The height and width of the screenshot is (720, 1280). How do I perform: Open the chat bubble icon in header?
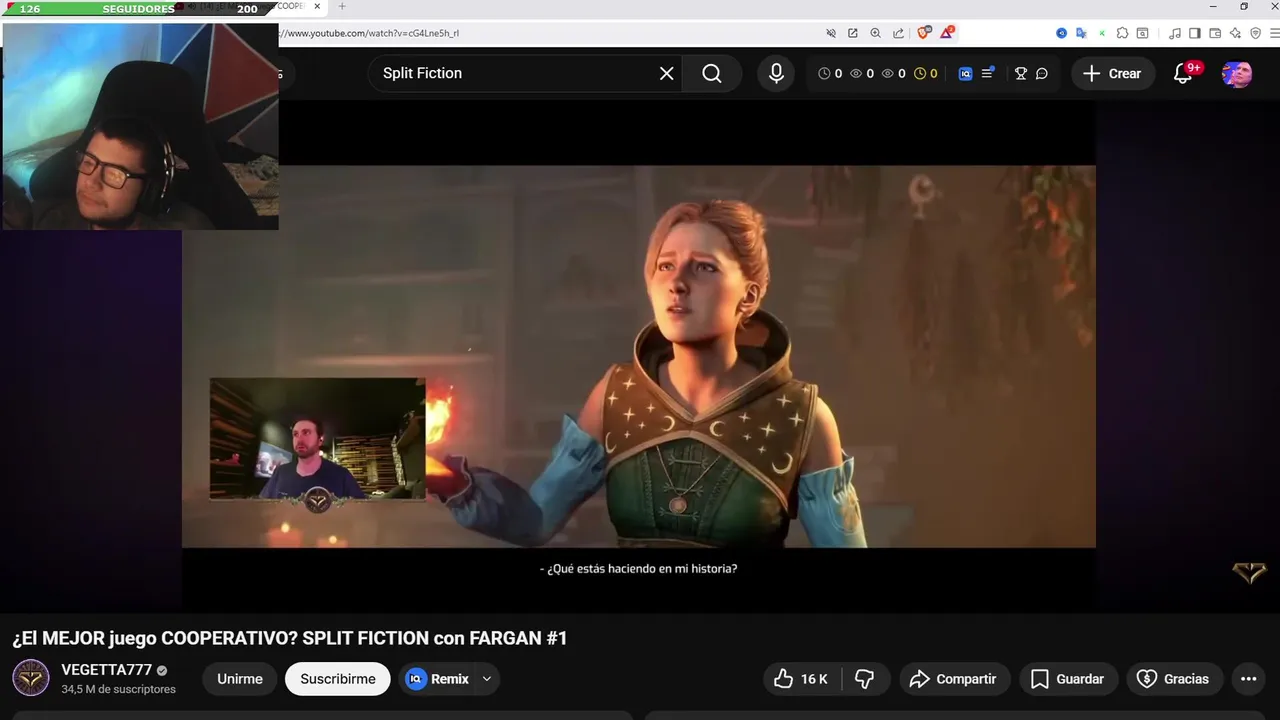click(x=1042, y=73)
